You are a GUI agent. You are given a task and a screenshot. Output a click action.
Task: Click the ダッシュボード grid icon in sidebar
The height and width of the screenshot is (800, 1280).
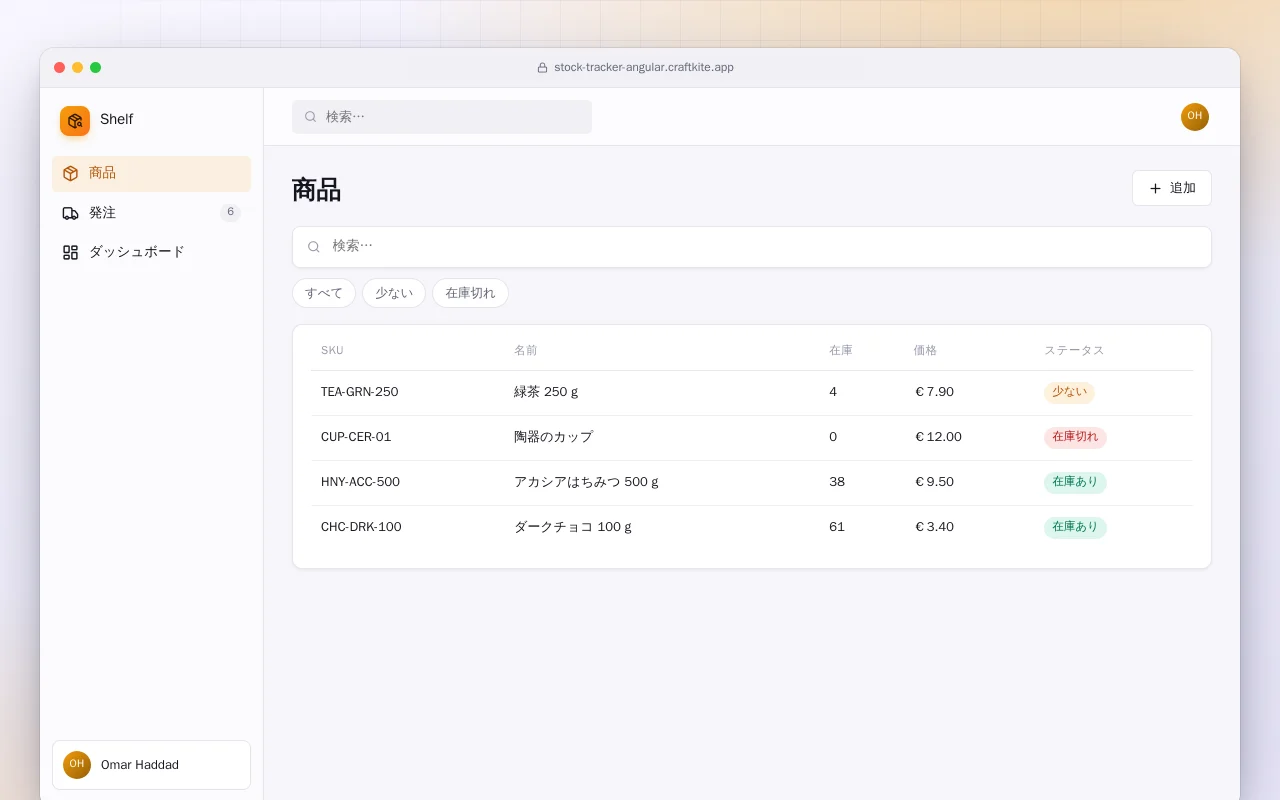coord(70,253)
